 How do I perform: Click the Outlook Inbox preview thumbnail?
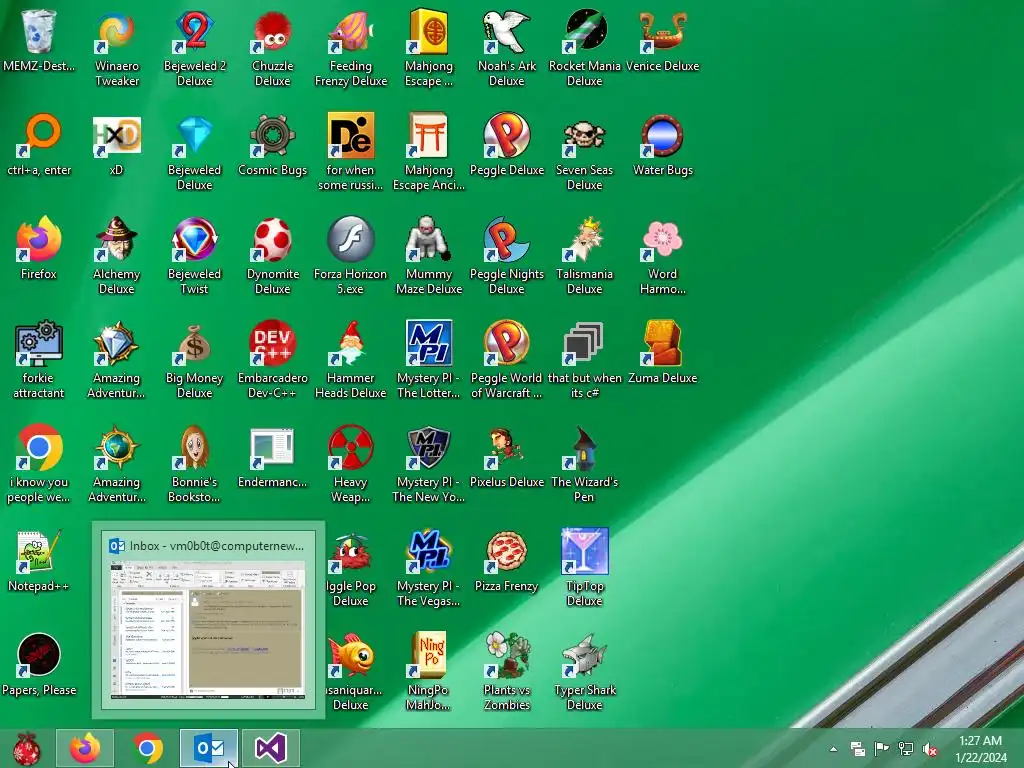pyautogui.click(x=208, y=630)
